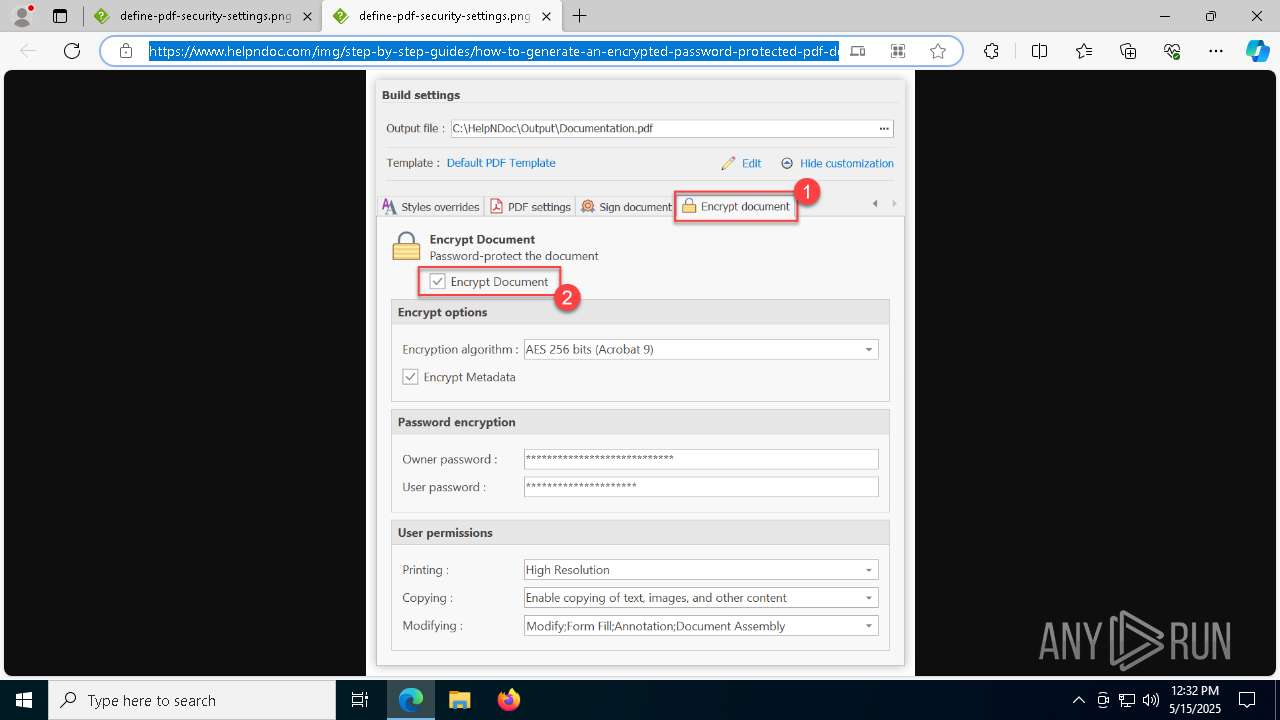This screenshot has height=720, width=1280.
Task: Toggle Edge split screen
Action: pos(1039,51)
